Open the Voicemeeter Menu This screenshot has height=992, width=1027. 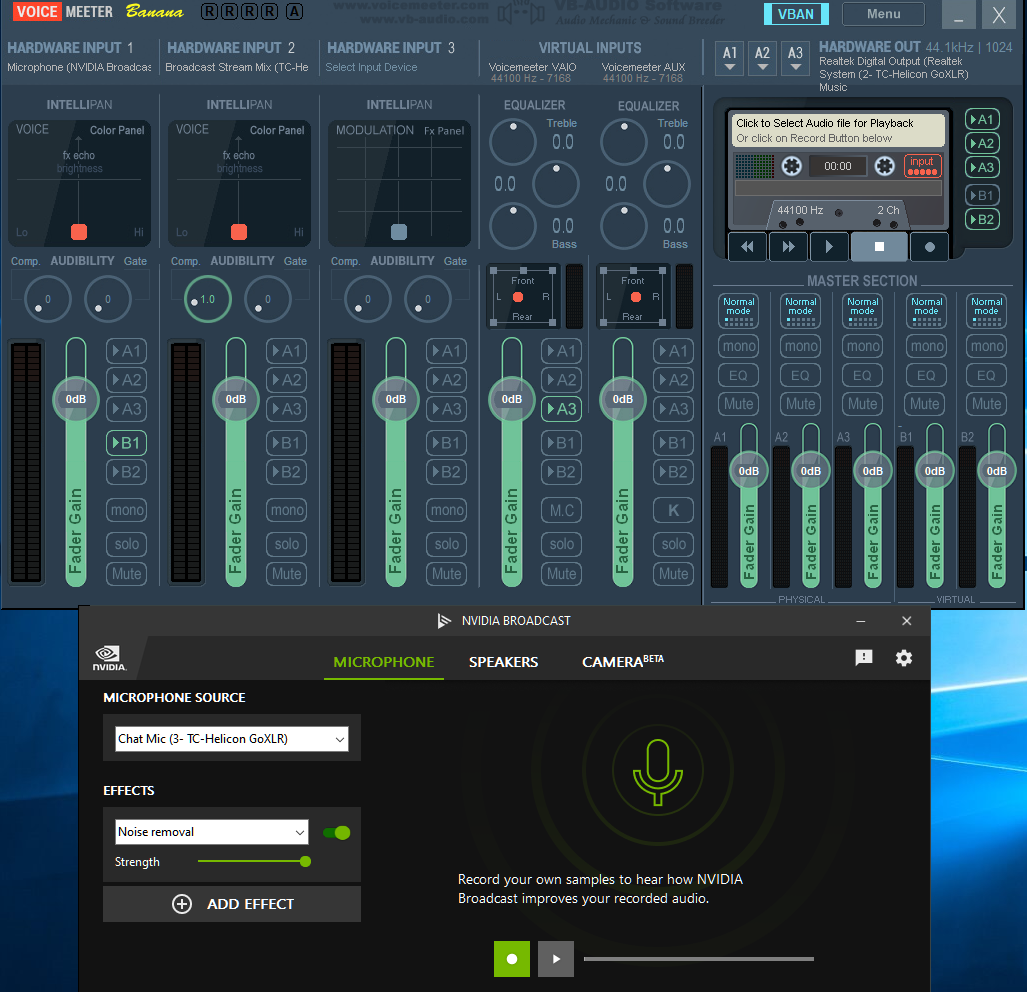click(883, 14)
